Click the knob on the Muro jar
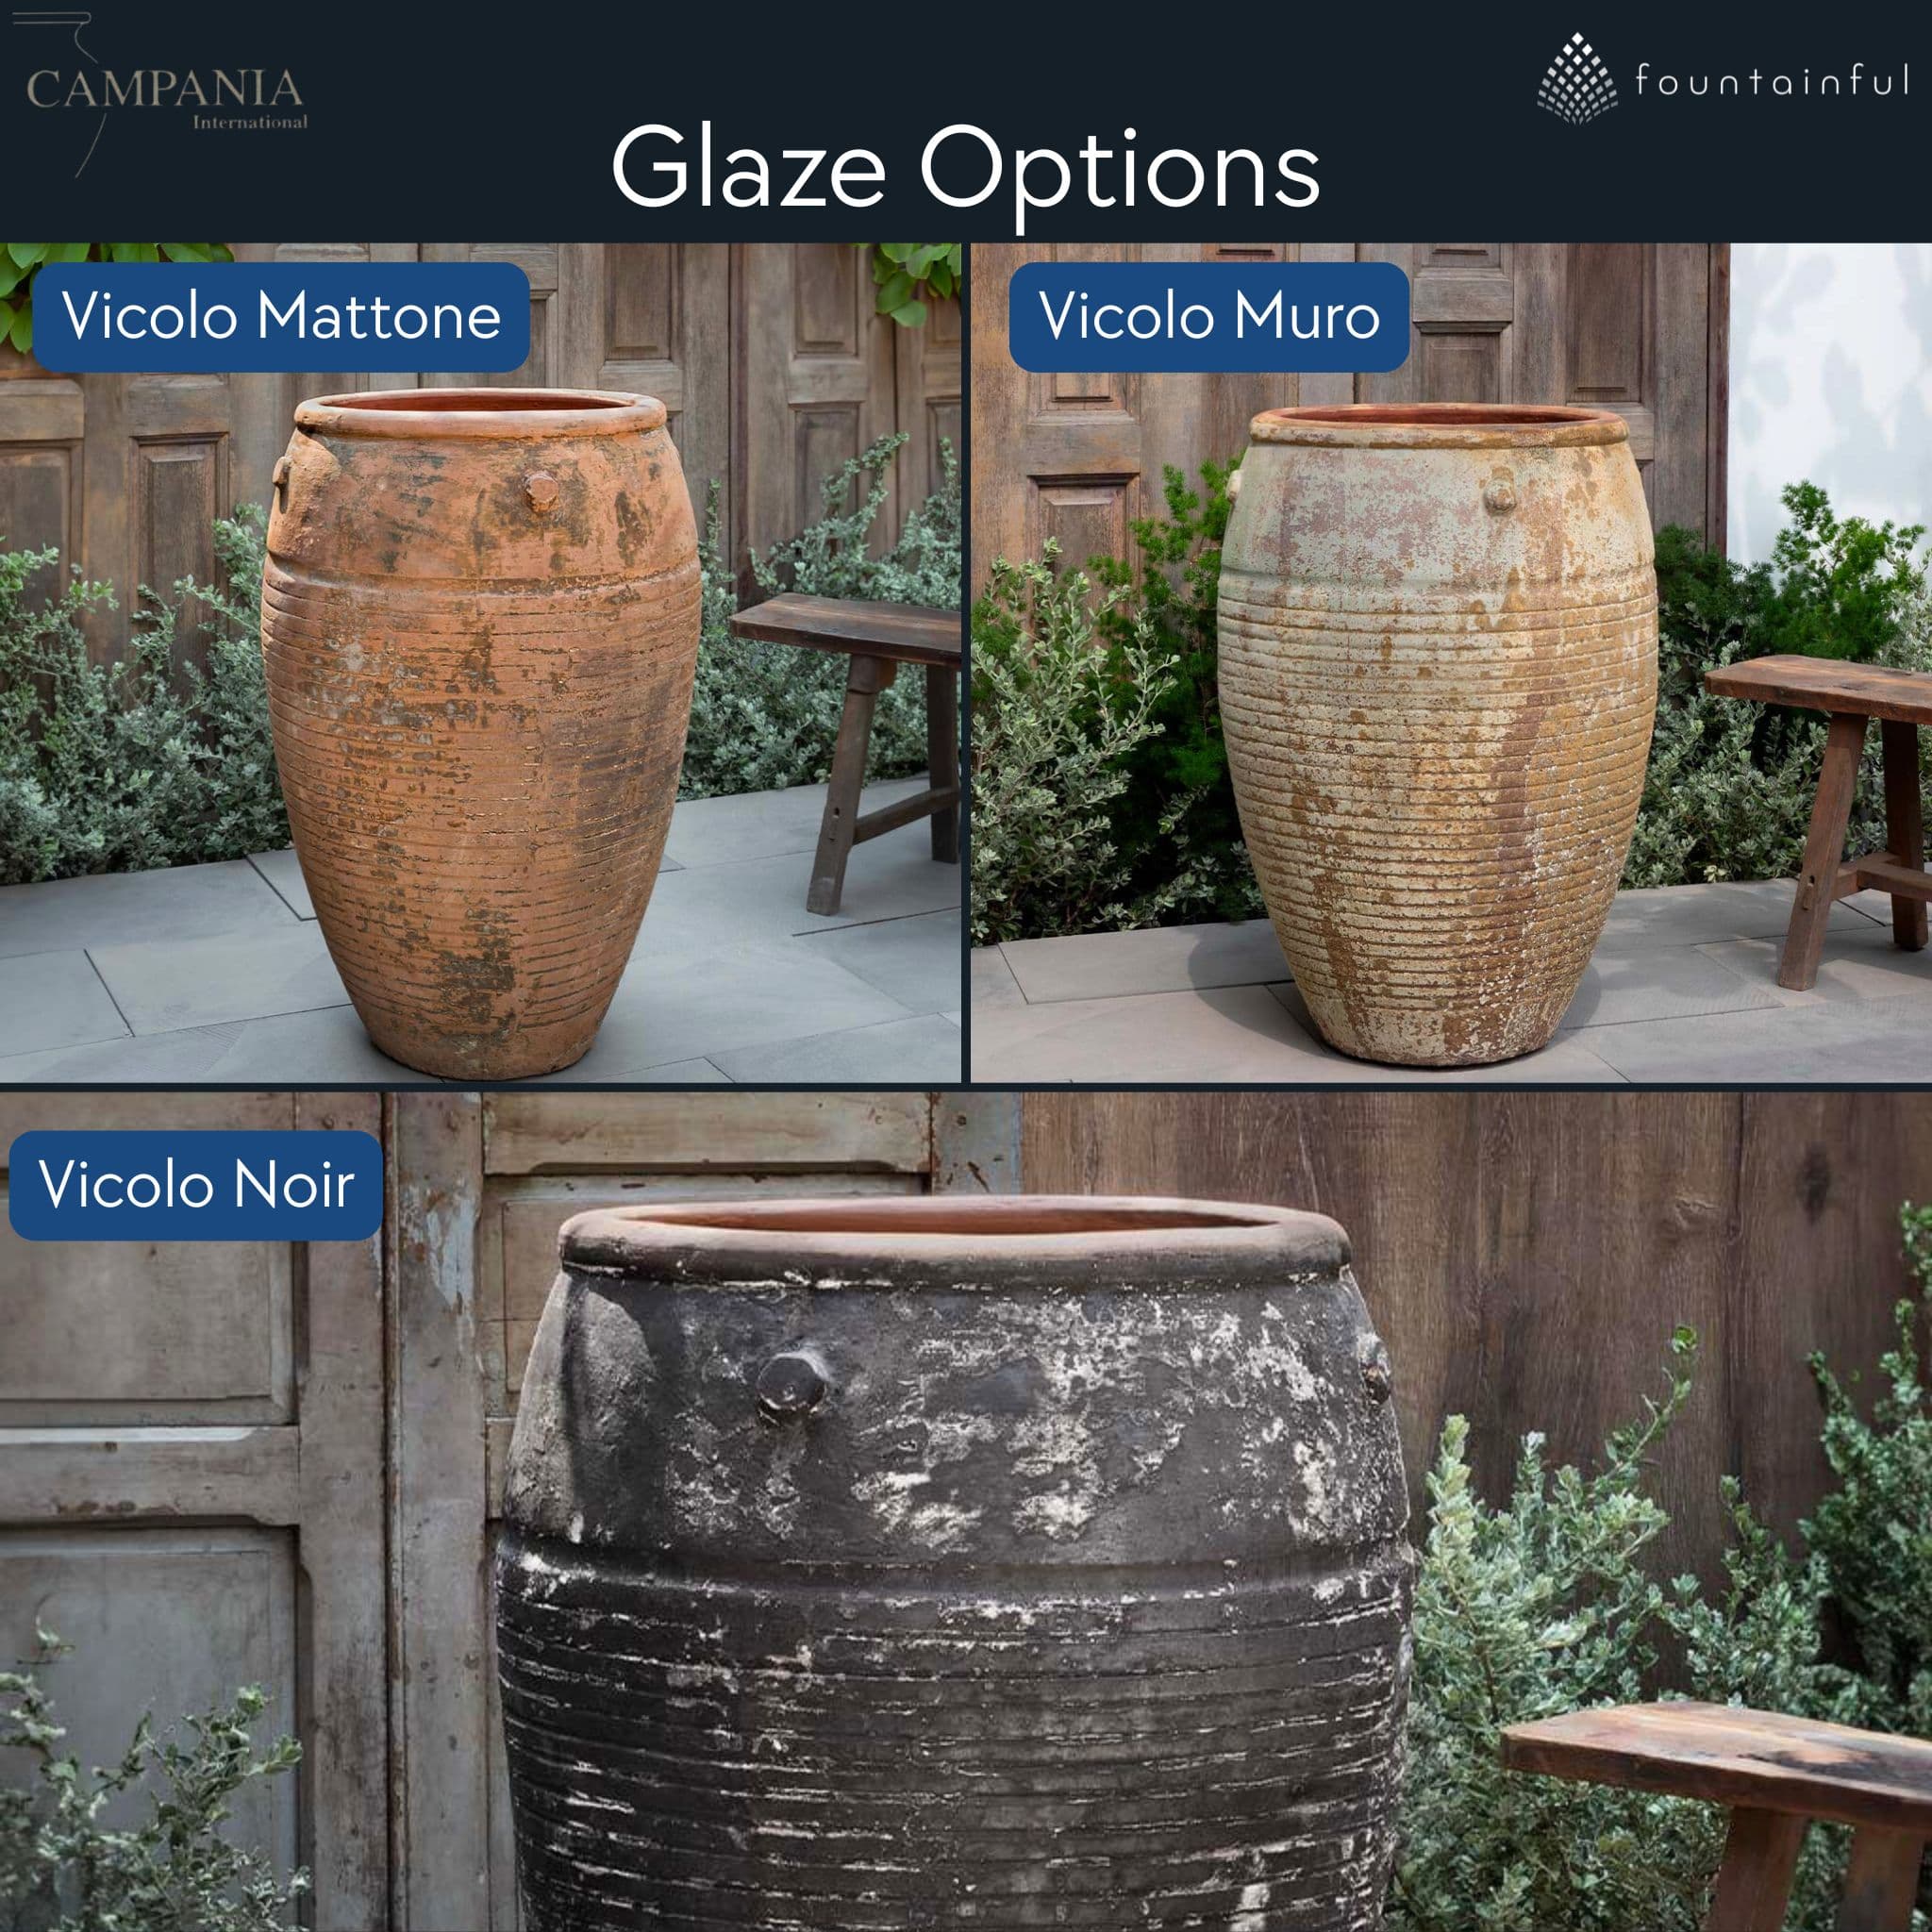Image resolution: width=1932 pixels, height=1932 pixels. [x=1500, y=495]
